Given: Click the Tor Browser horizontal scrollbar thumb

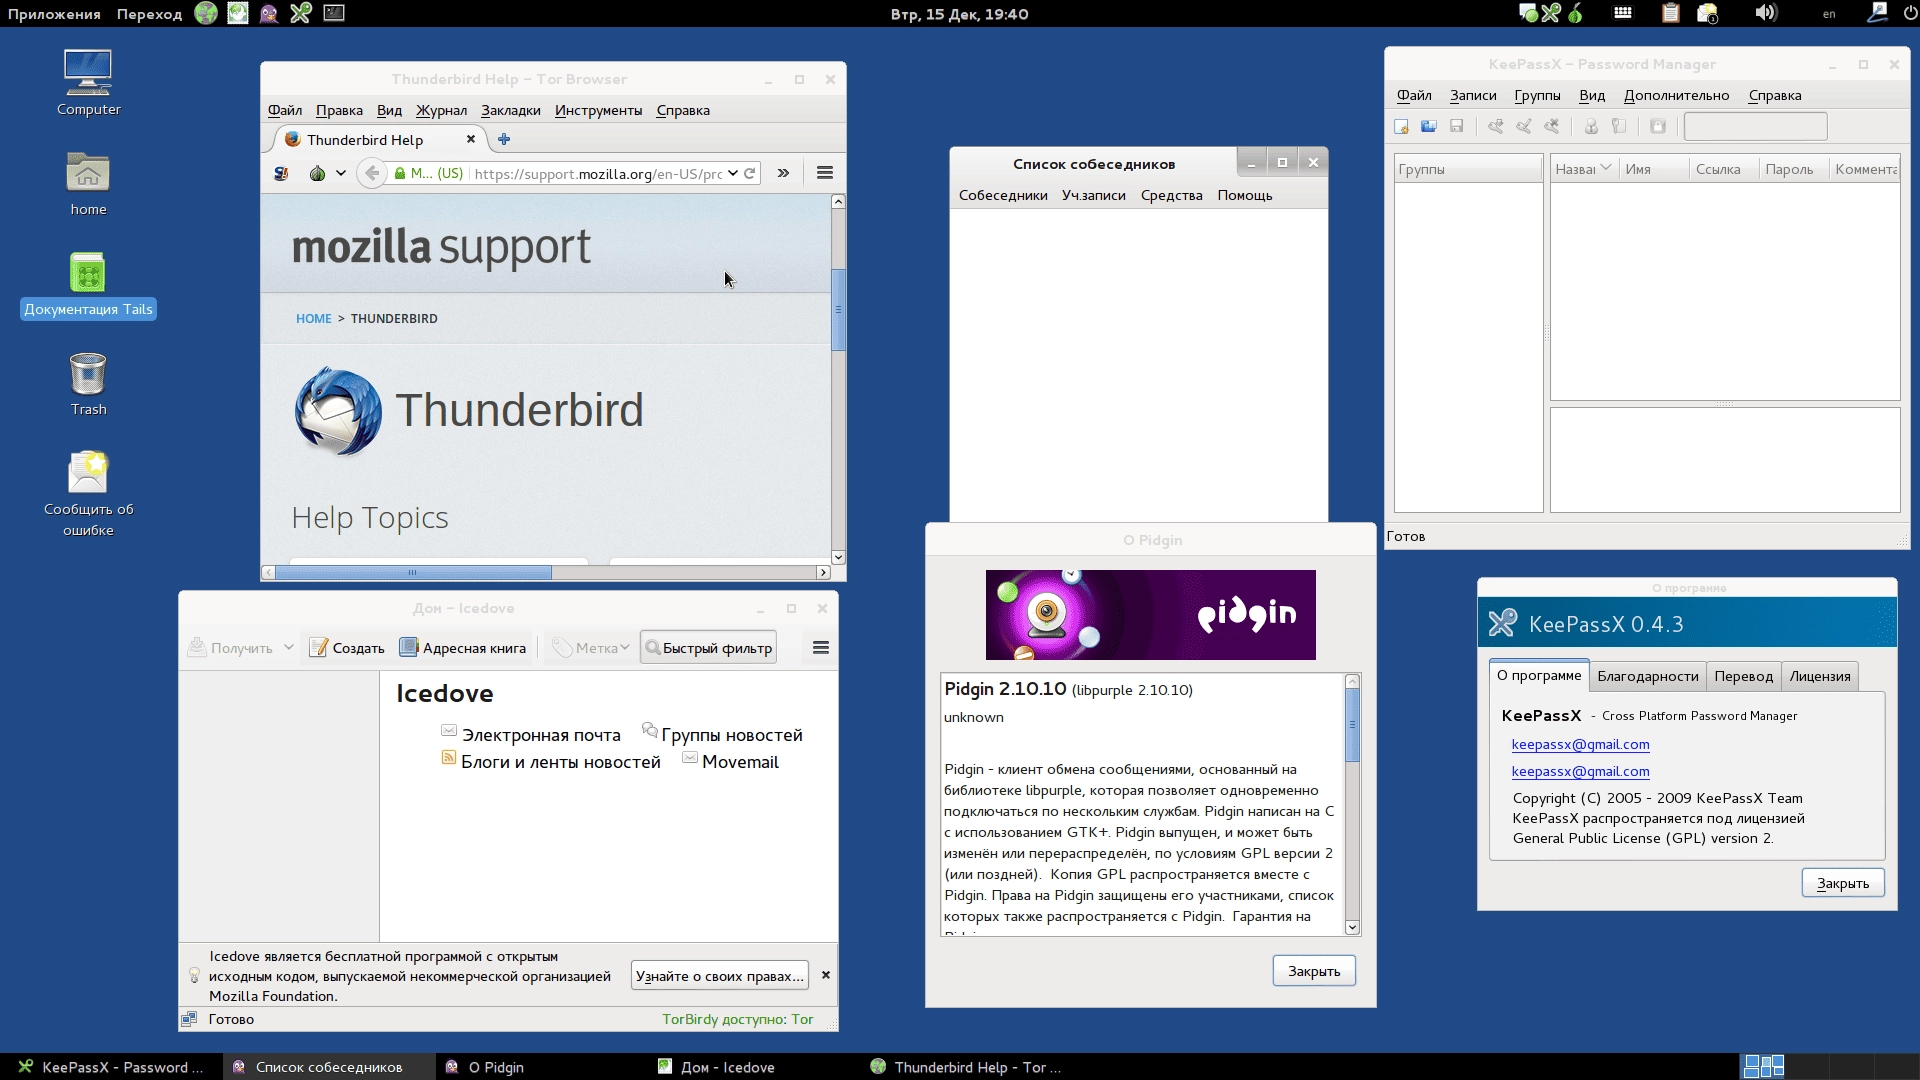Looking at the screenshot, I should pos(413,573).
